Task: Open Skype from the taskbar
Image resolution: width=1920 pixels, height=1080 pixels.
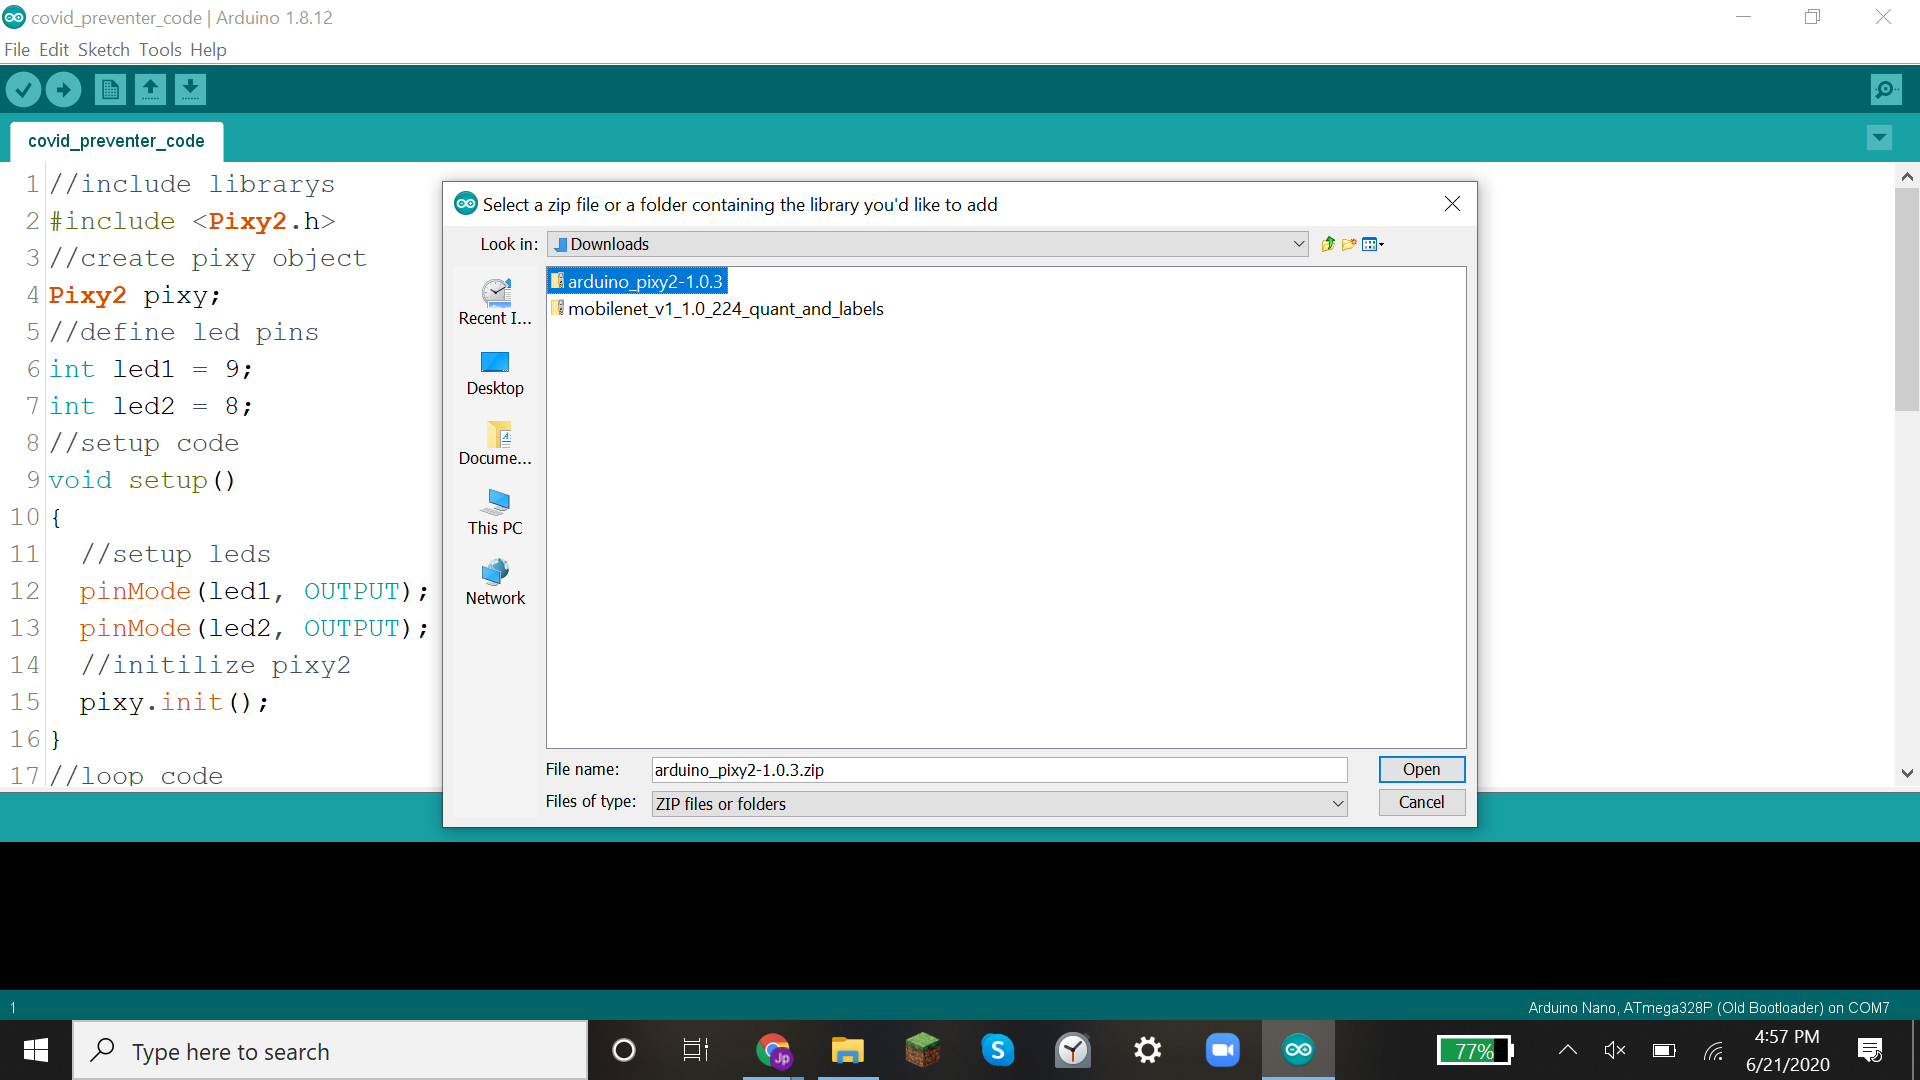Action: [998, 1050]
